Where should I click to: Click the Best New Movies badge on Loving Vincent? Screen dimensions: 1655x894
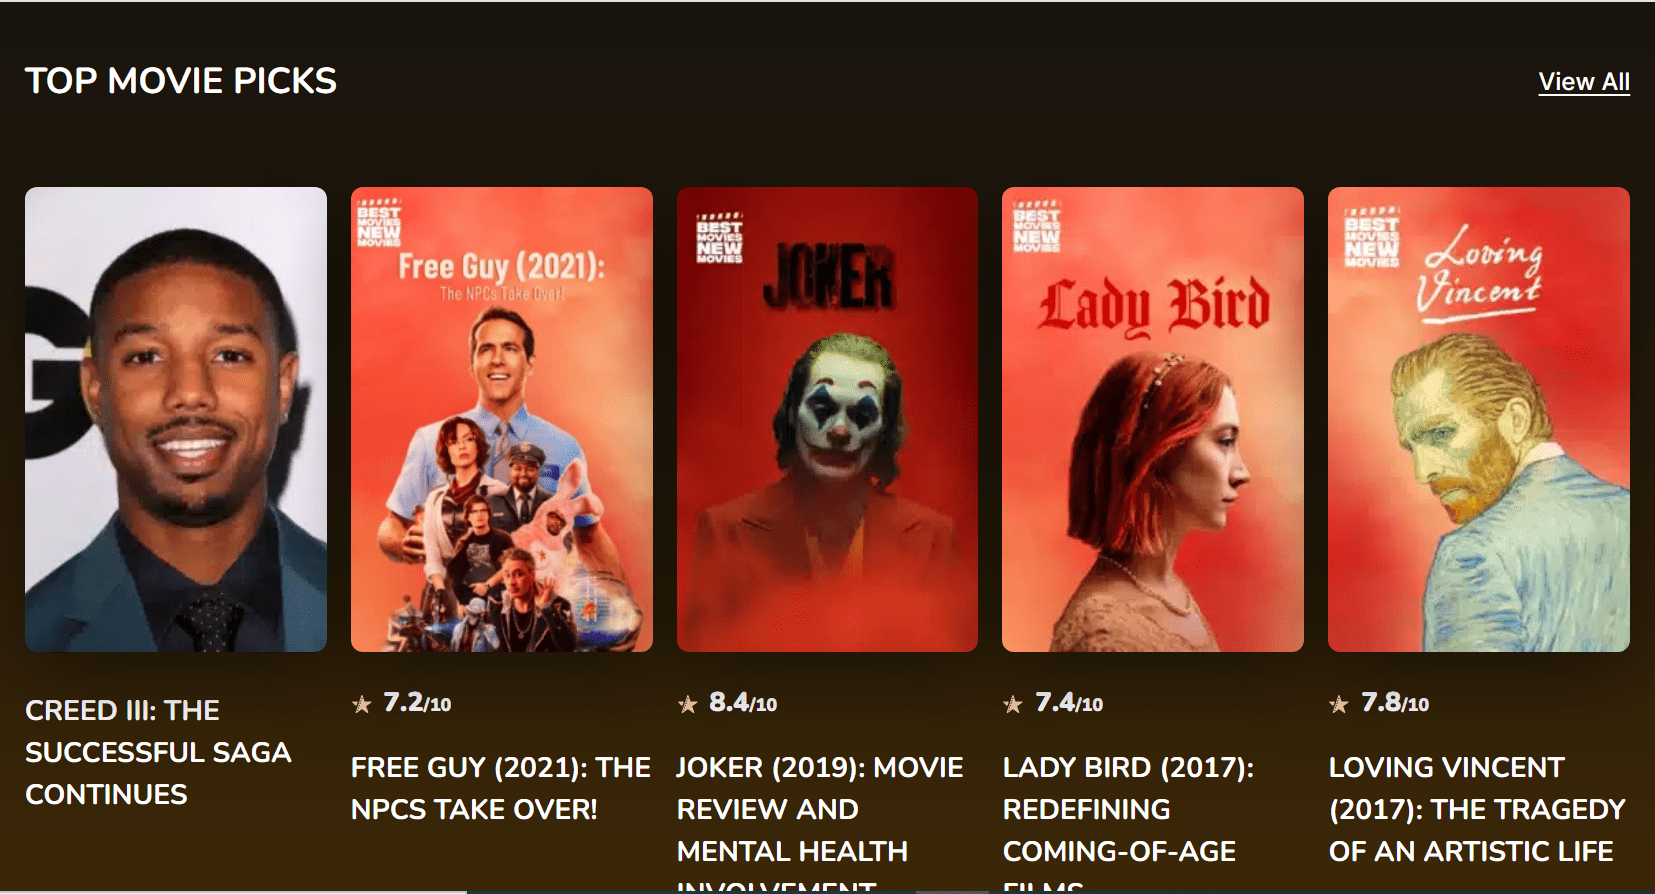pos(1372,239)
